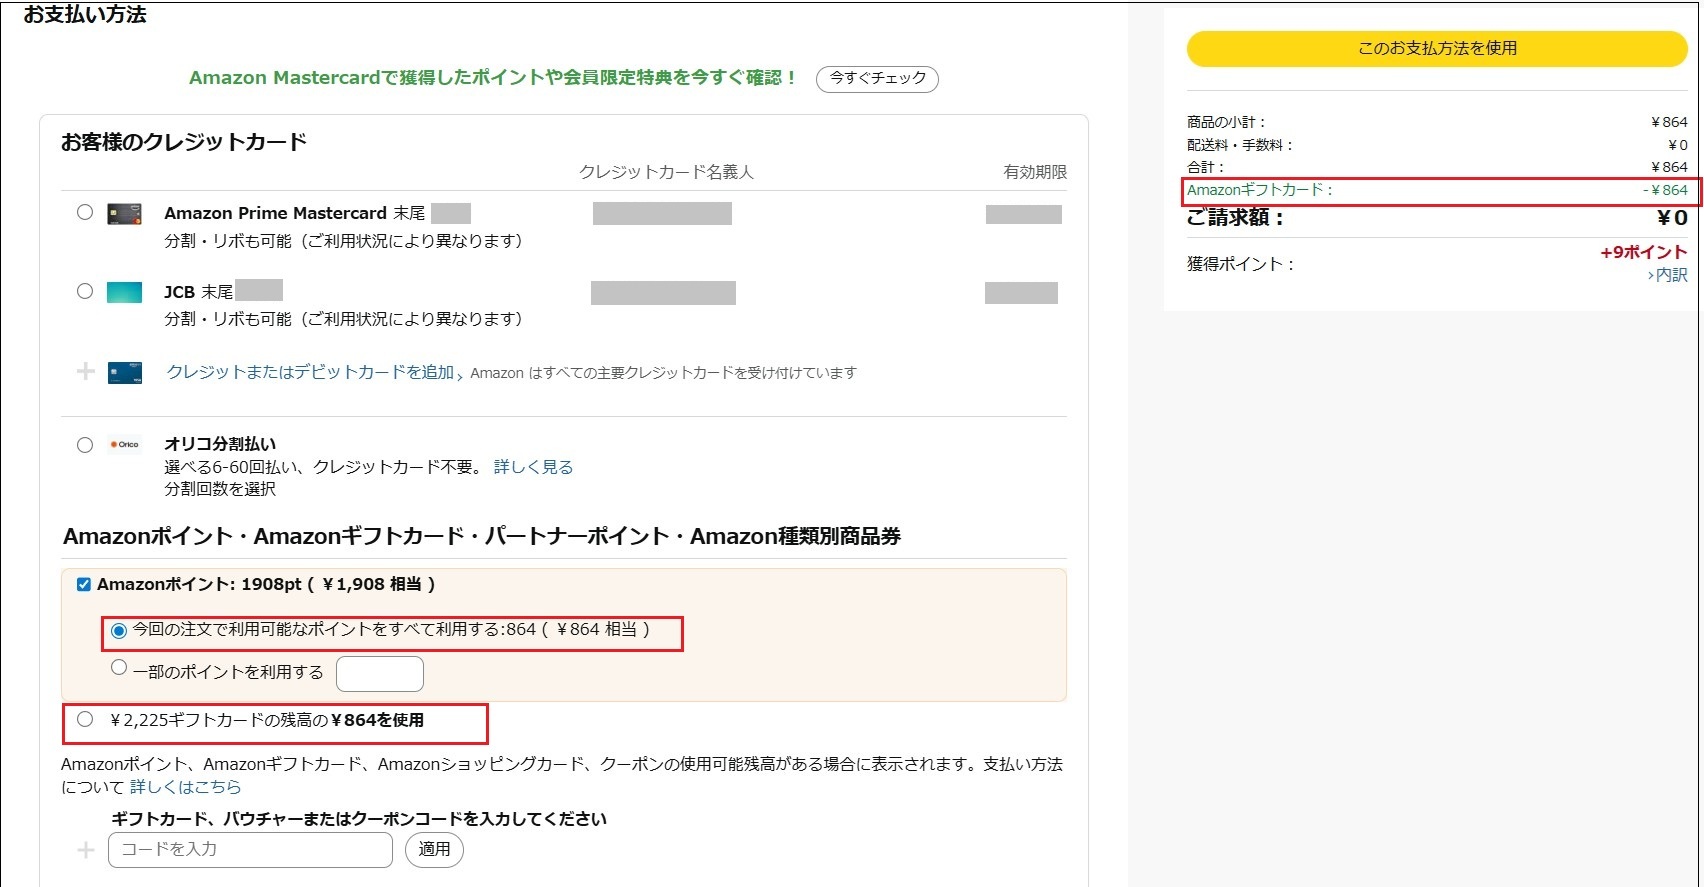
Task: Select the gift card balance ¥864 option
Action: (x=85, y=719)
